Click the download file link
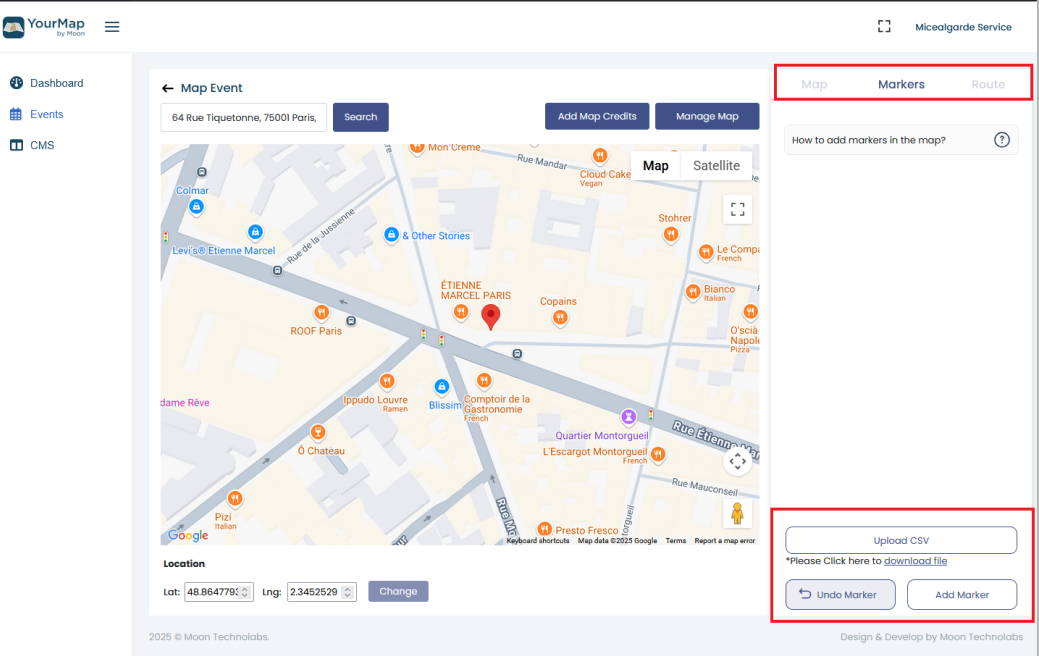The height and width of the screenshot is (656, 1039). 915,561
